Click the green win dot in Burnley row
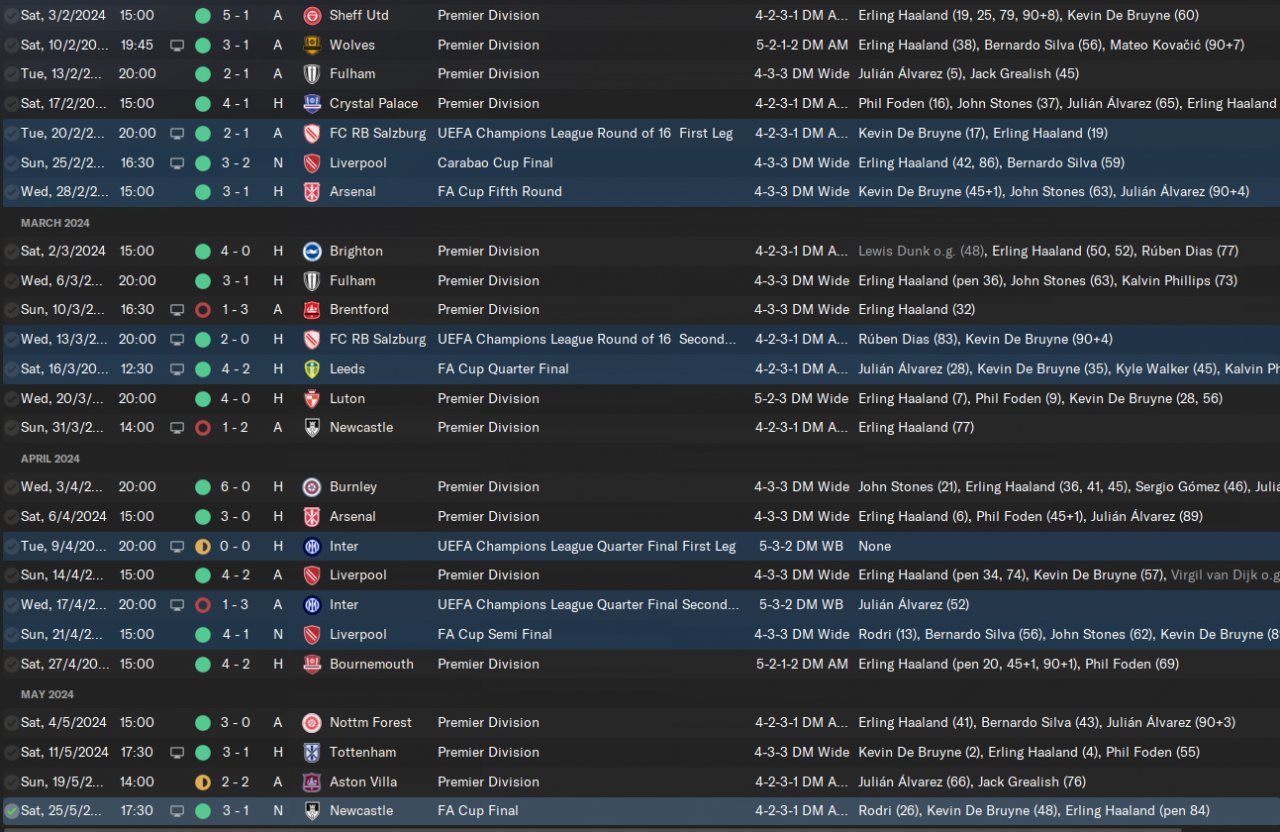Viewport: 1280px width, 832px height. click(x=203, y=487)
